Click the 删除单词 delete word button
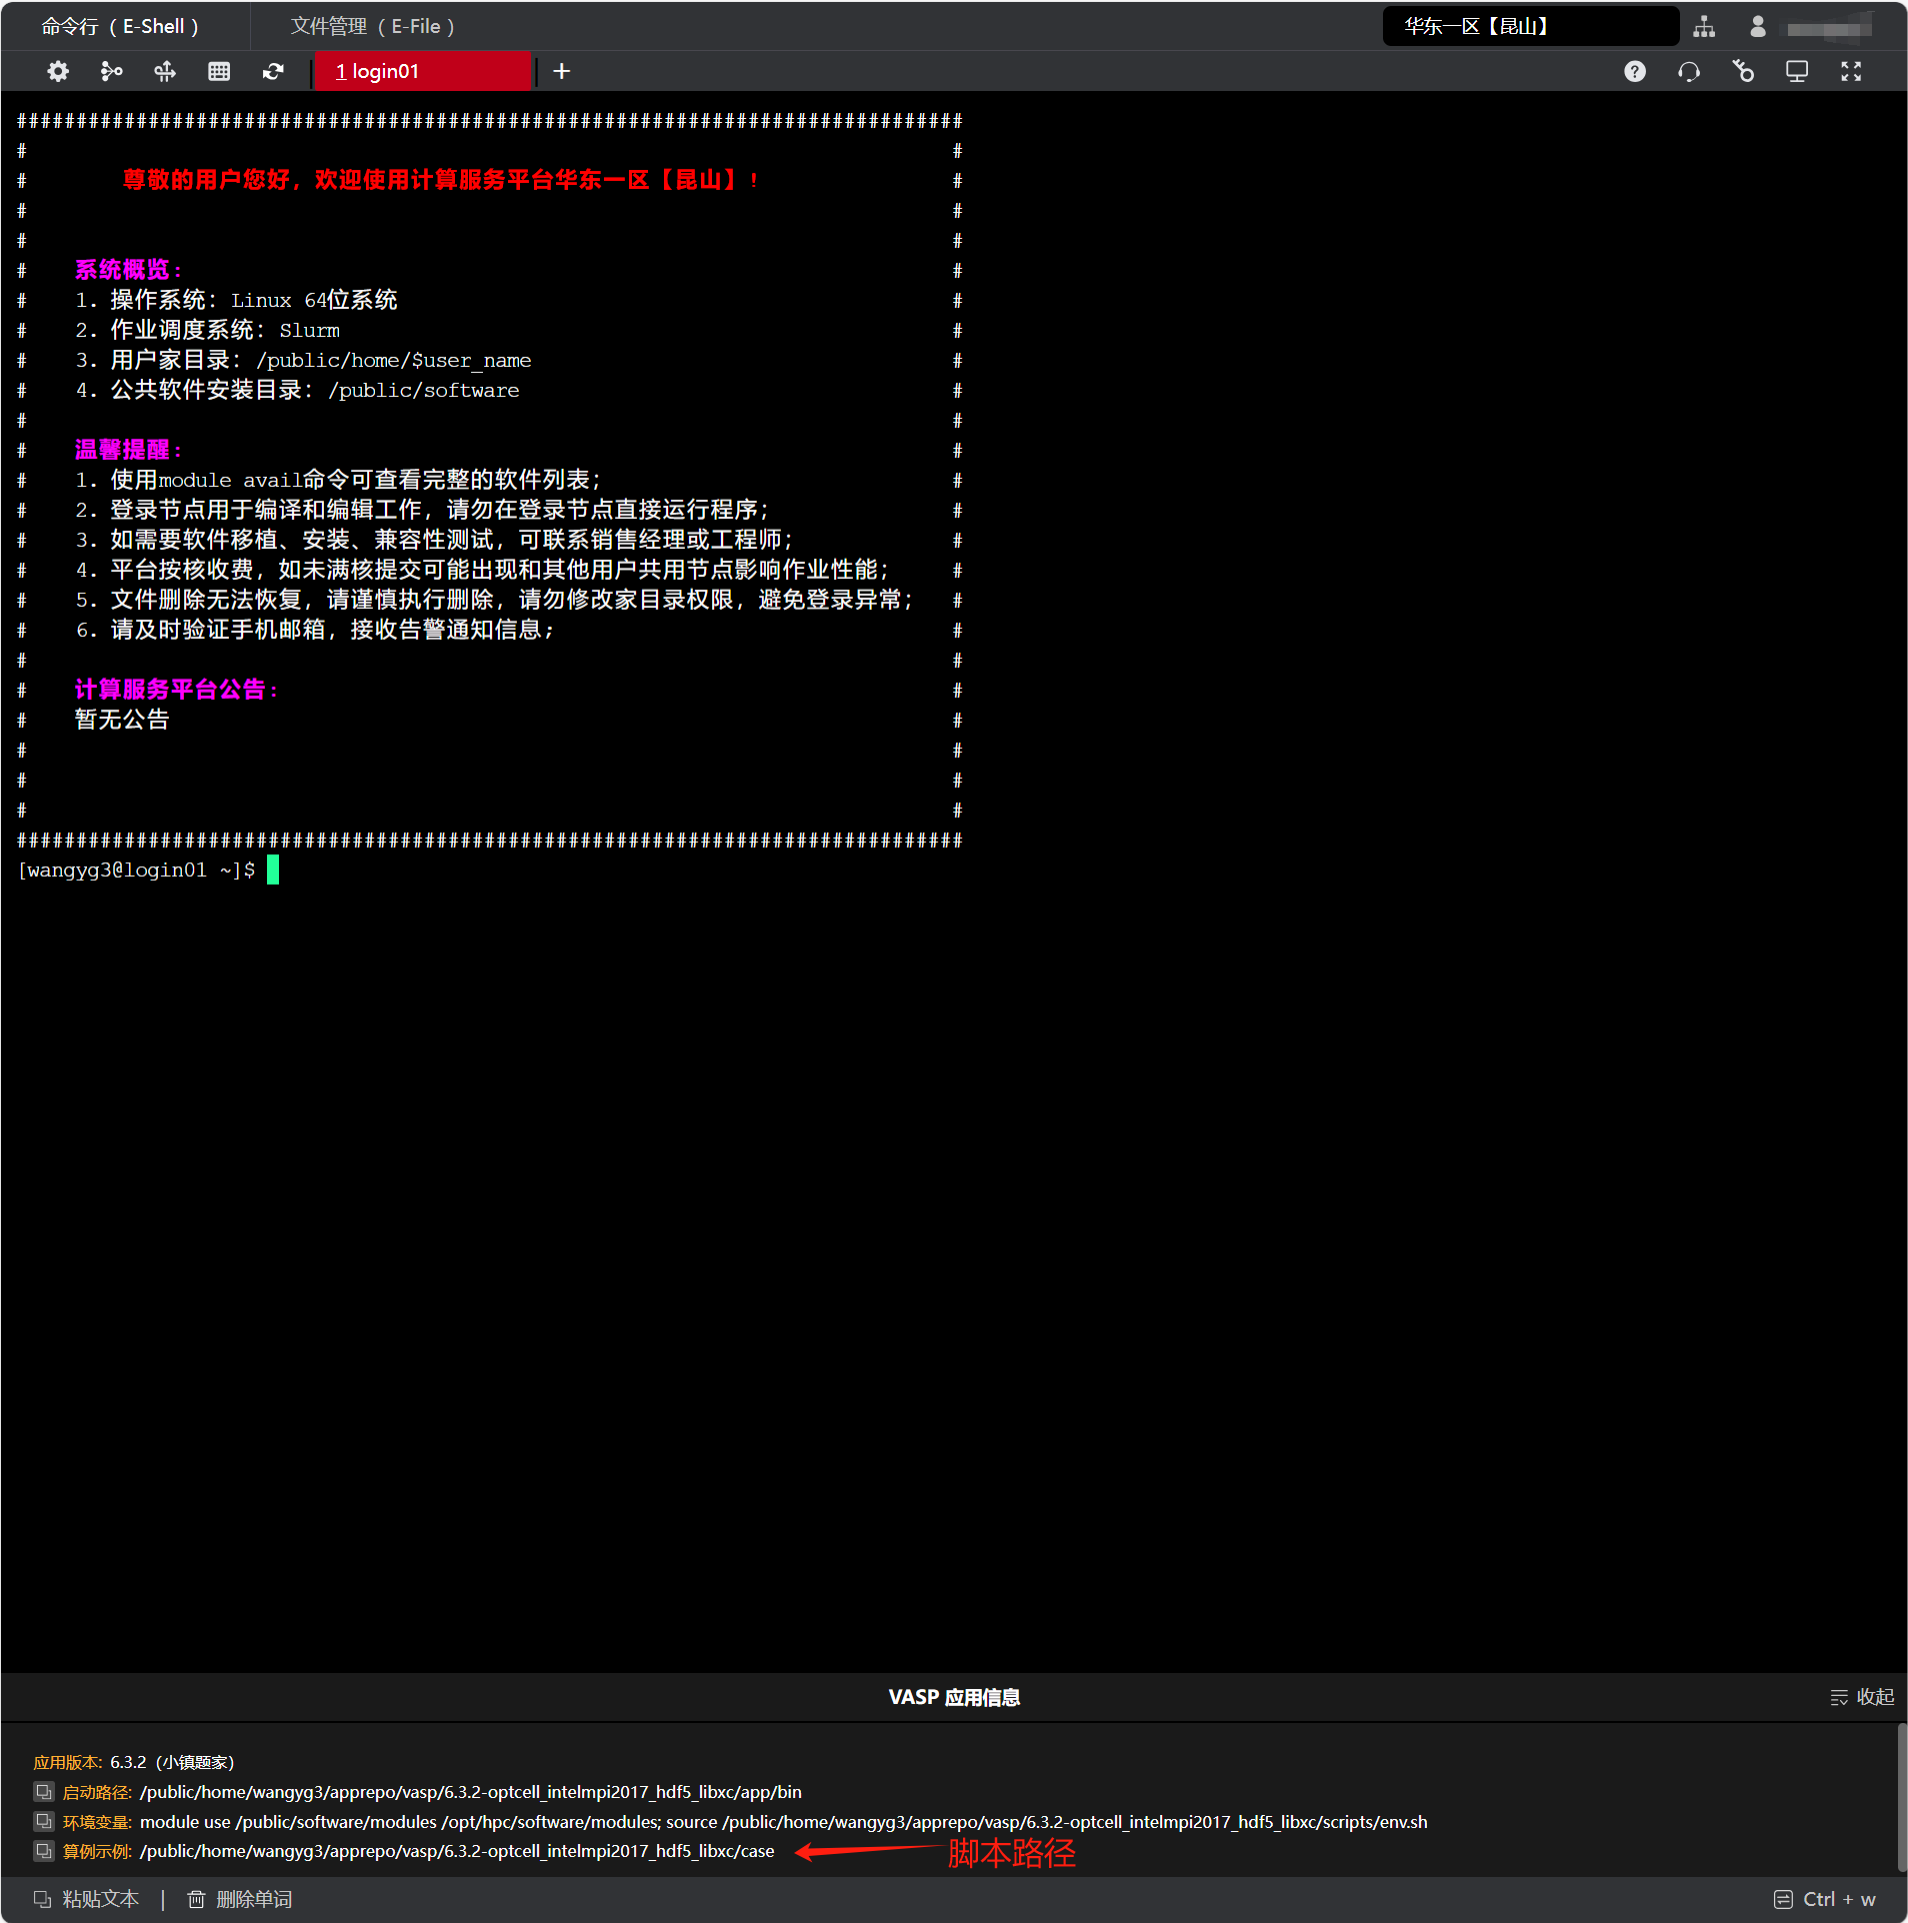The height and width of the screenshot is (1923, 1908). click(240, 1899)
